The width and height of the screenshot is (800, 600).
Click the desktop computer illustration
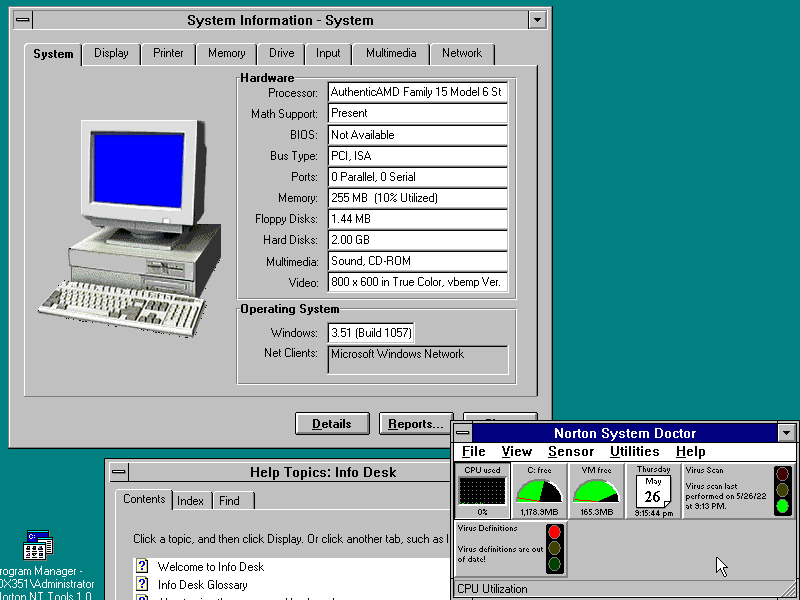131,227
